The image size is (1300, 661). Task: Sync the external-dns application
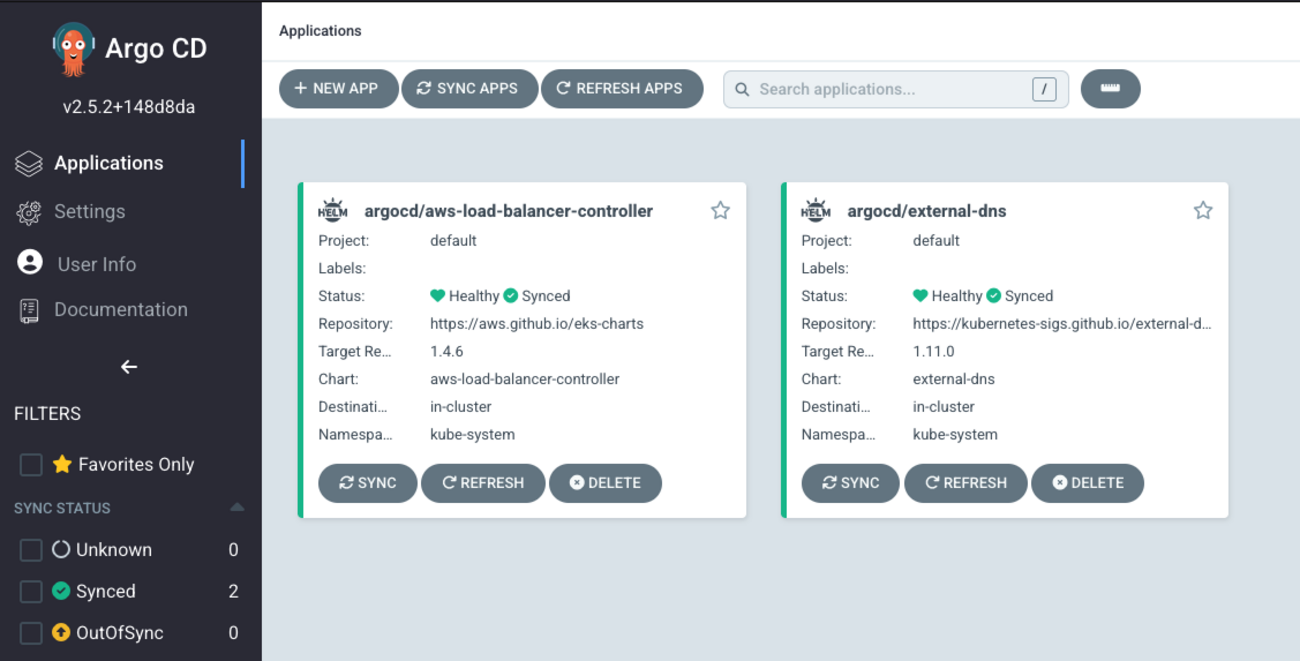tap(850, 483)
